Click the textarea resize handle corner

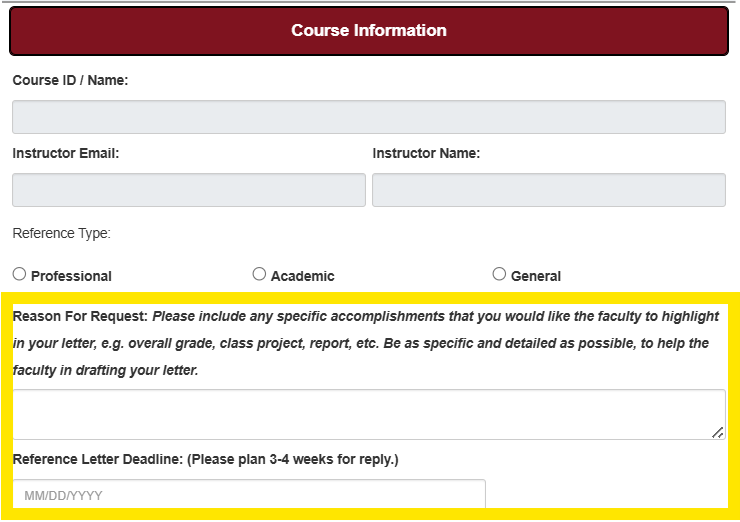[717, 432]
